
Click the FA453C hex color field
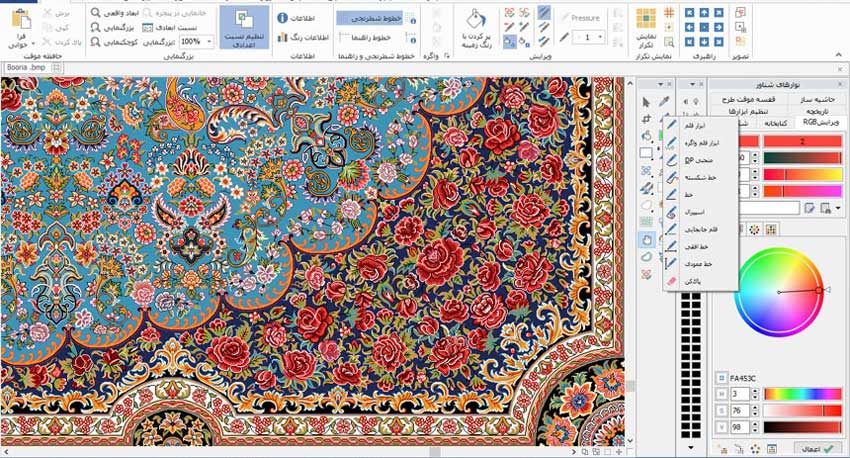point(745,378)
